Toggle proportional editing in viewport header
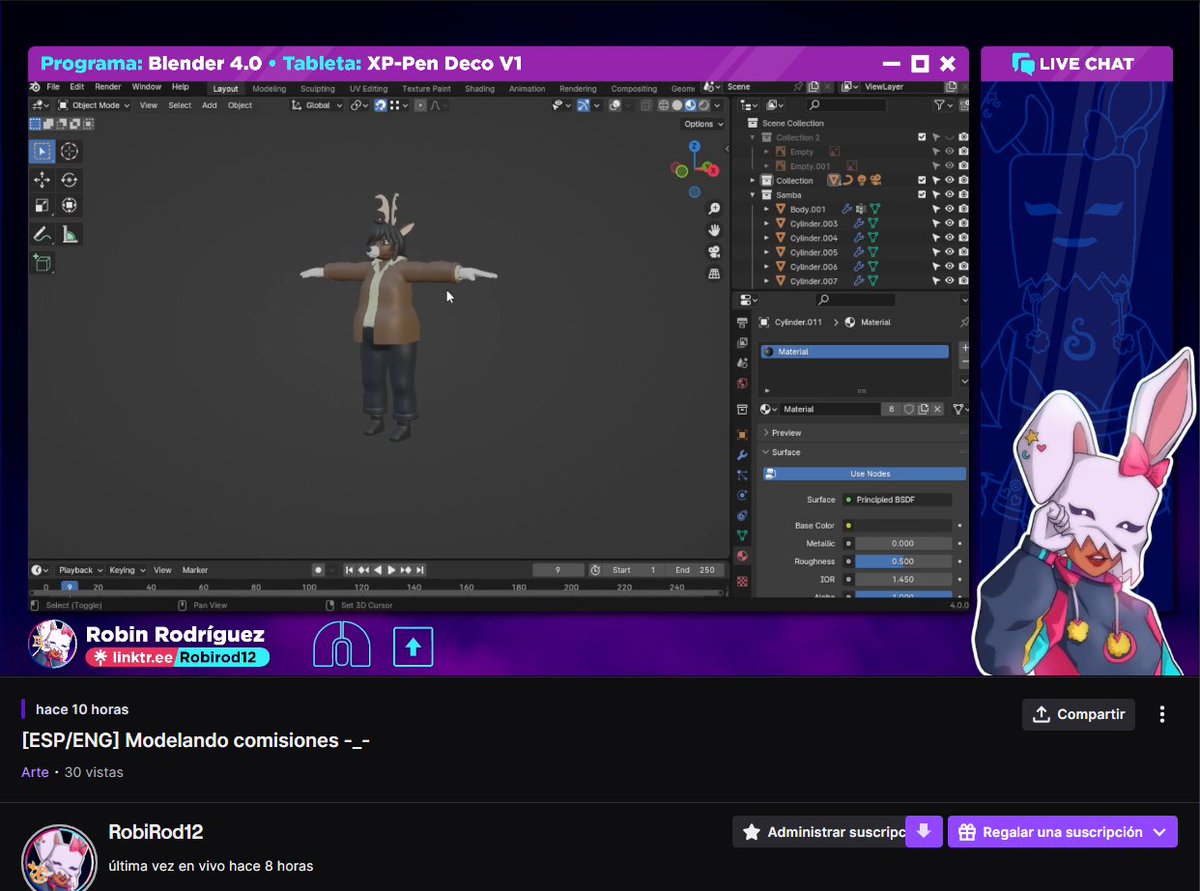 (421, 105)
